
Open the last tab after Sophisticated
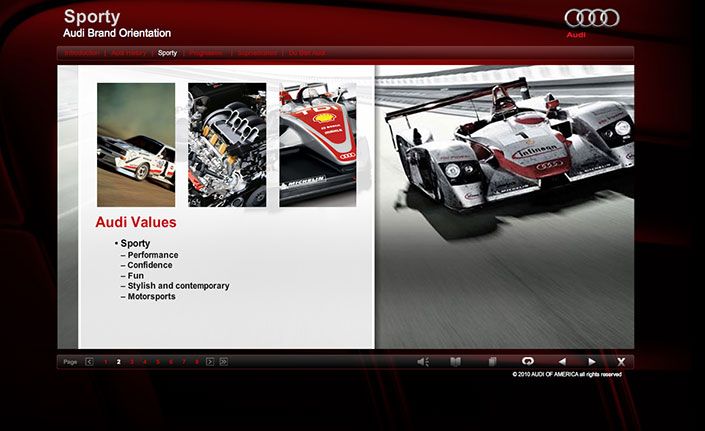[307, 53]
